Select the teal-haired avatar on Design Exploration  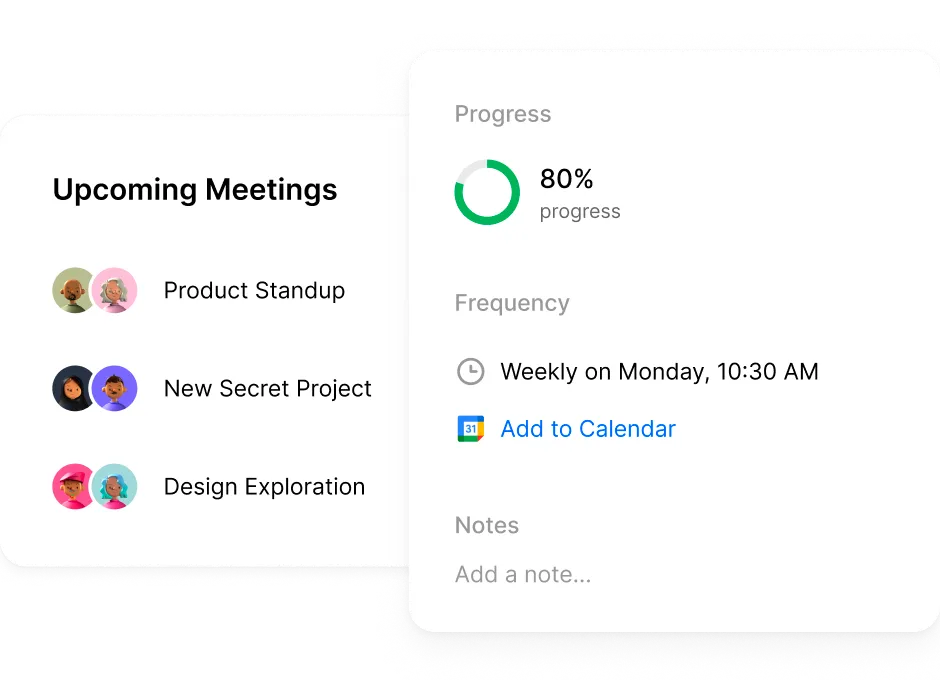115,486
